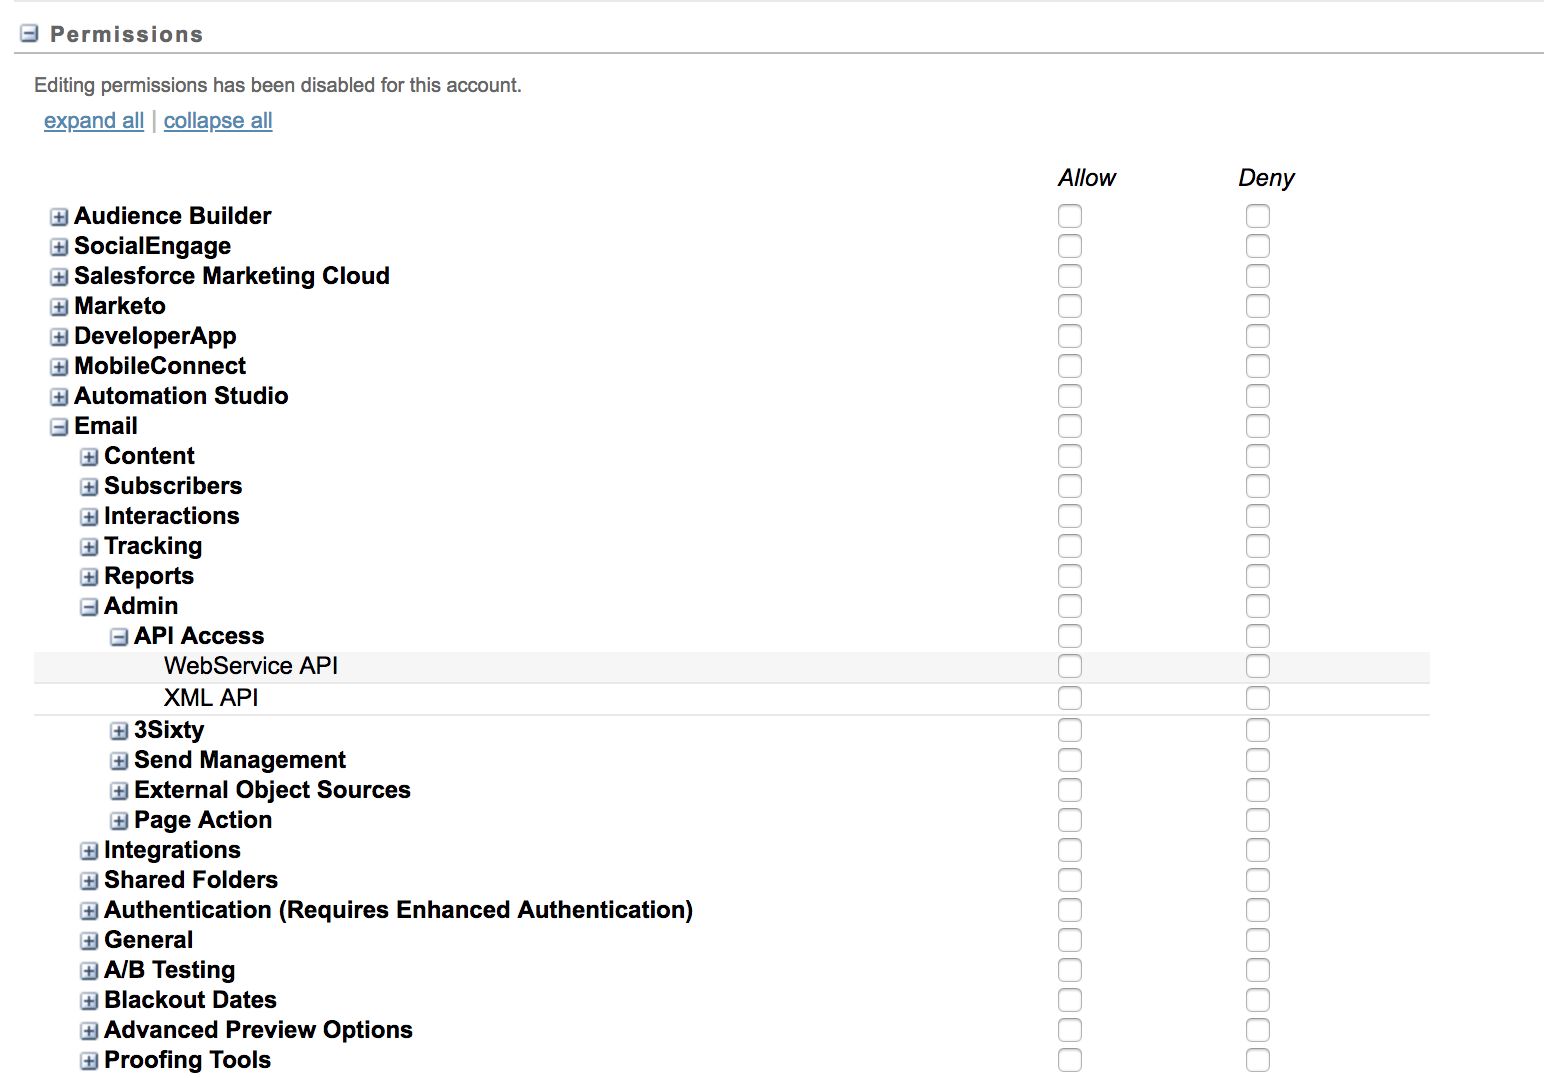Collapse the Email node
The height and width of the screenshot is (1078, 1544).
[x=59, y=427]
